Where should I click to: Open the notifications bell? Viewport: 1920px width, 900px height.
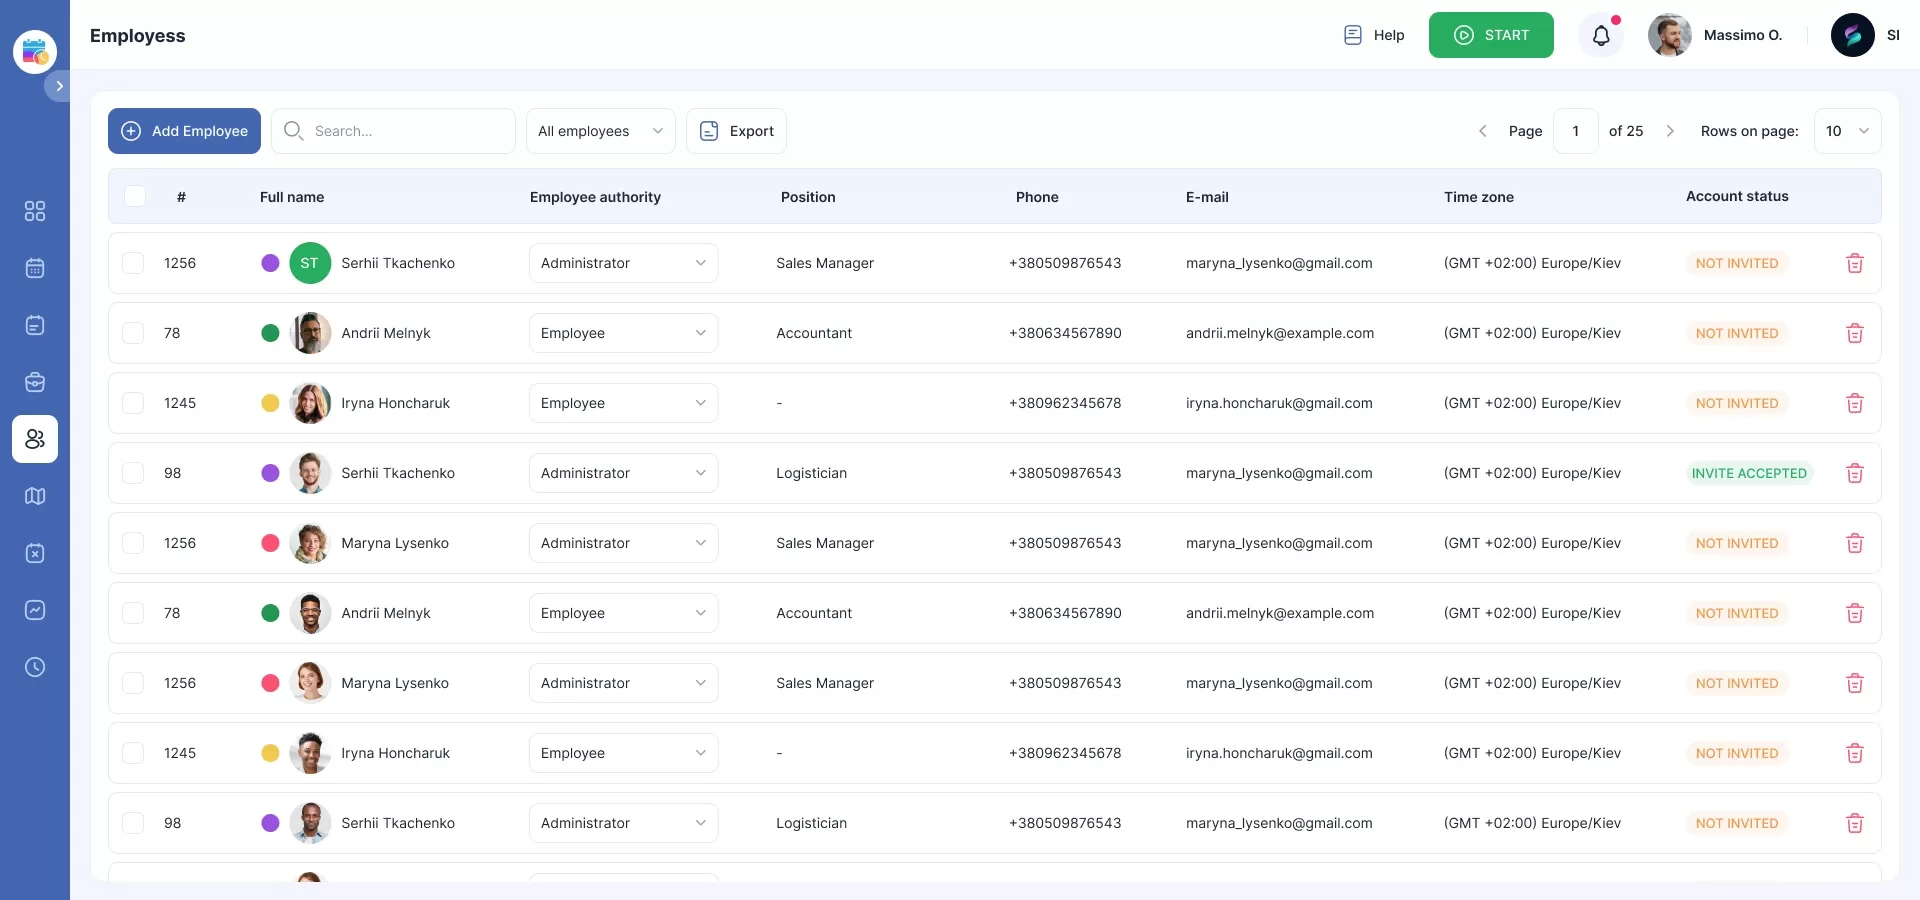click(x=1601, y=36)
